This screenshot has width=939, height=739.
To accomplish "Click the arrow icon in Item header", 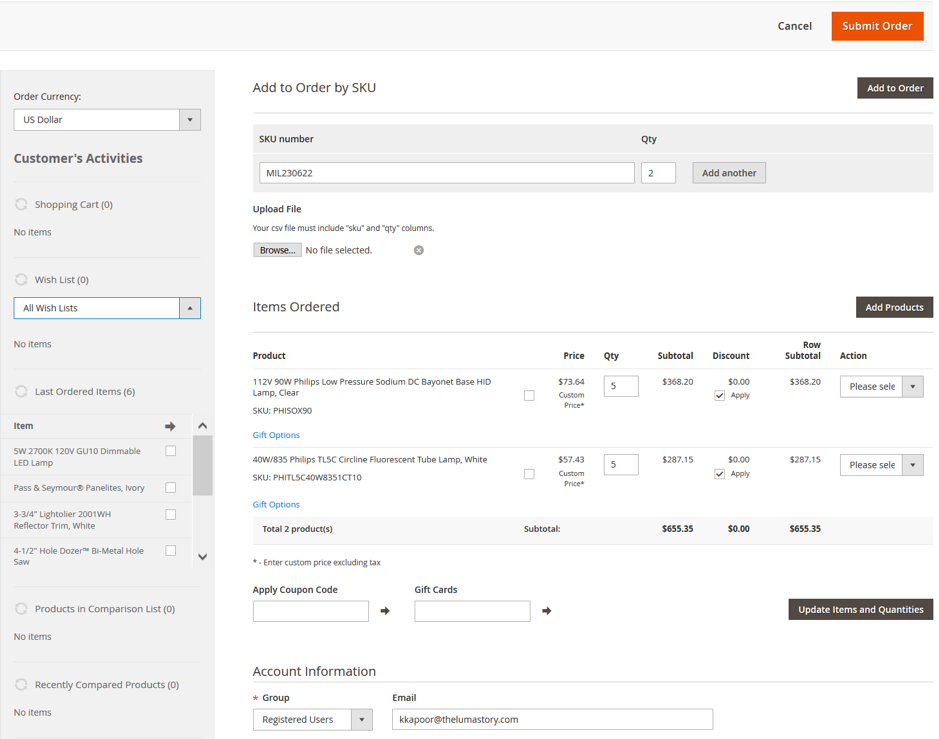I will [170, 426].
